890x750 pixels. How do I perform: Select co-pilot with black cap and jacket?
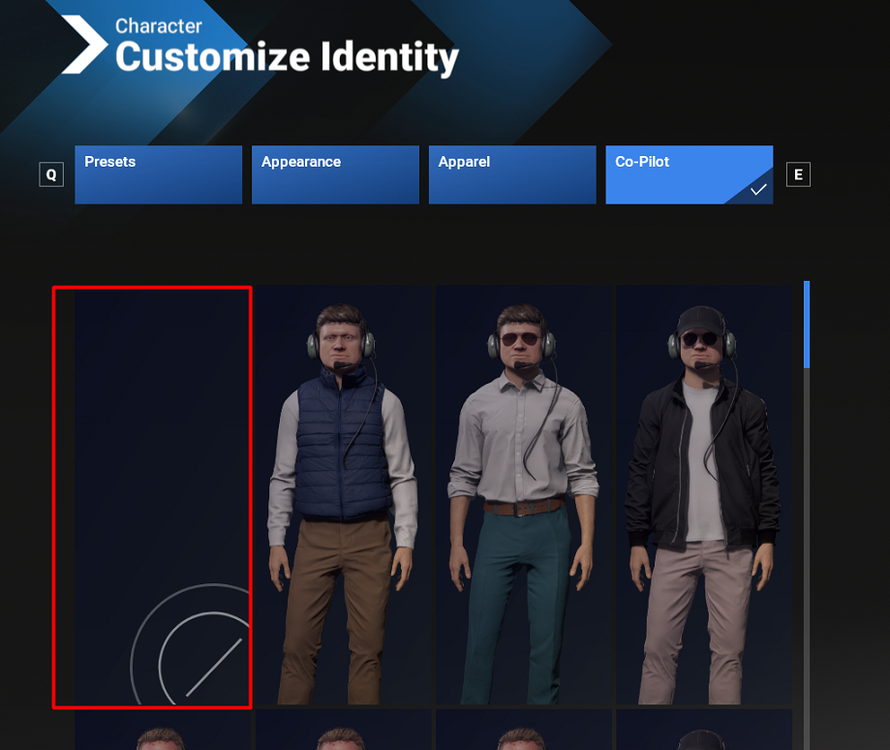[703, 496]
